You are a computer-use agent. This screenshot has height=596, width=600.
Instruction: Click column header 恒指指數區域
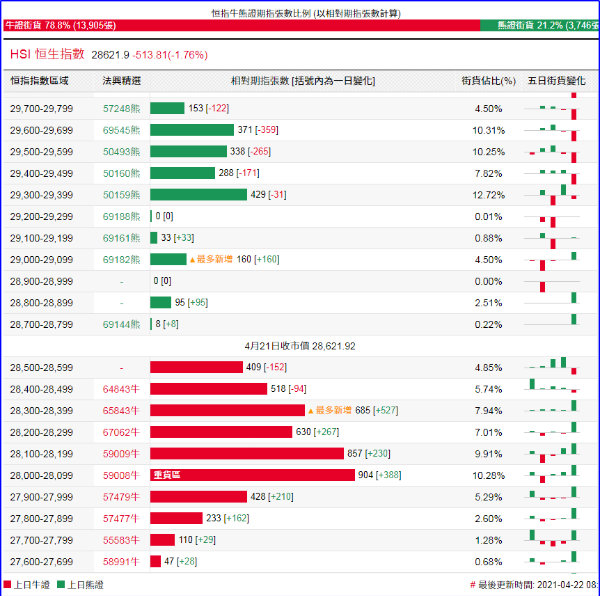pos(39,81)
